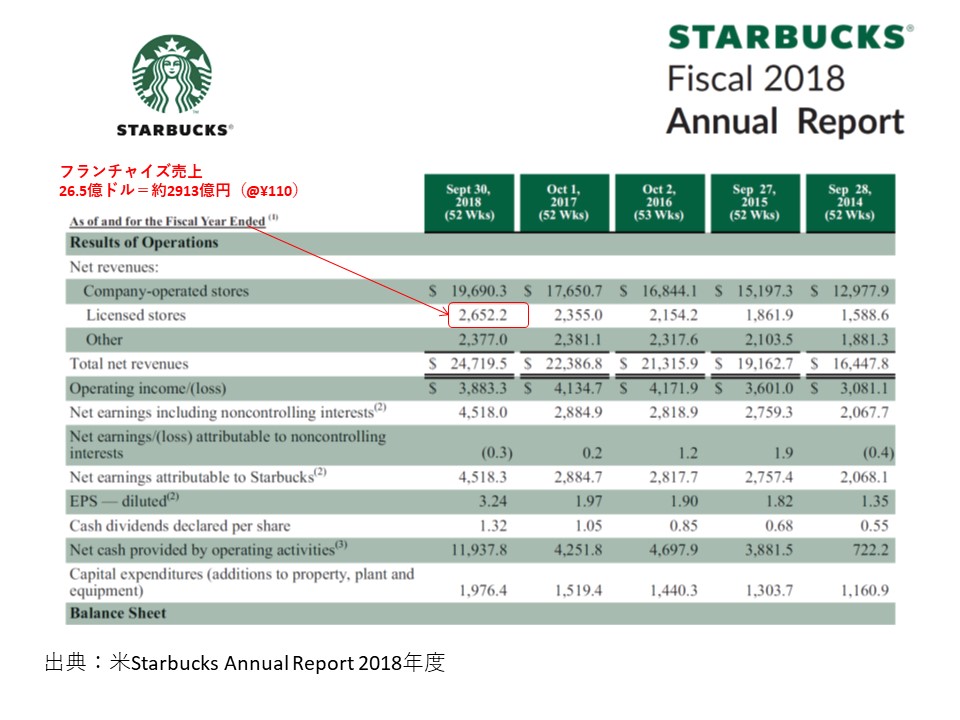The image size is (960, 720).
Task: Click the Starbucks siren logo
Action: (172, 74)
